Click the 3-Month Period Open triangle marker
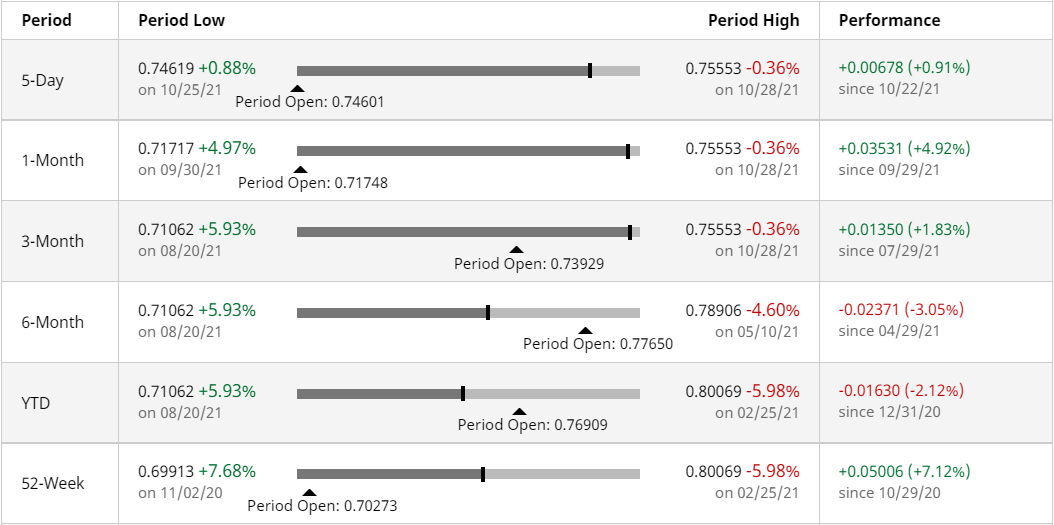Image resolution: width=1054 pixels, height=525 pixels. click(x=516, y=250)
